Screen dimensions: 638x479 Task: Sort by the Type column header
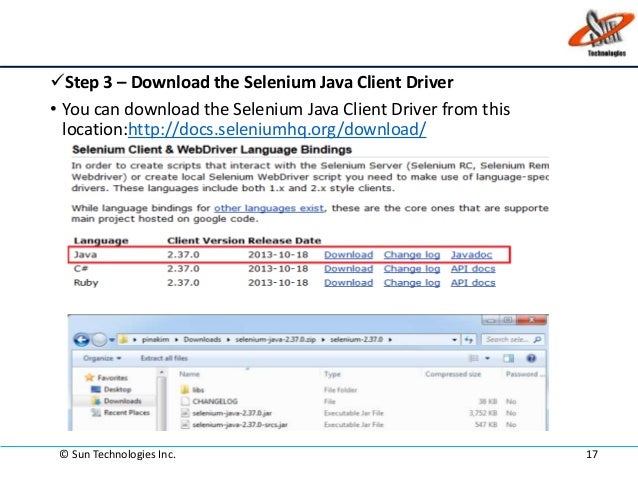tap(332, 374)
